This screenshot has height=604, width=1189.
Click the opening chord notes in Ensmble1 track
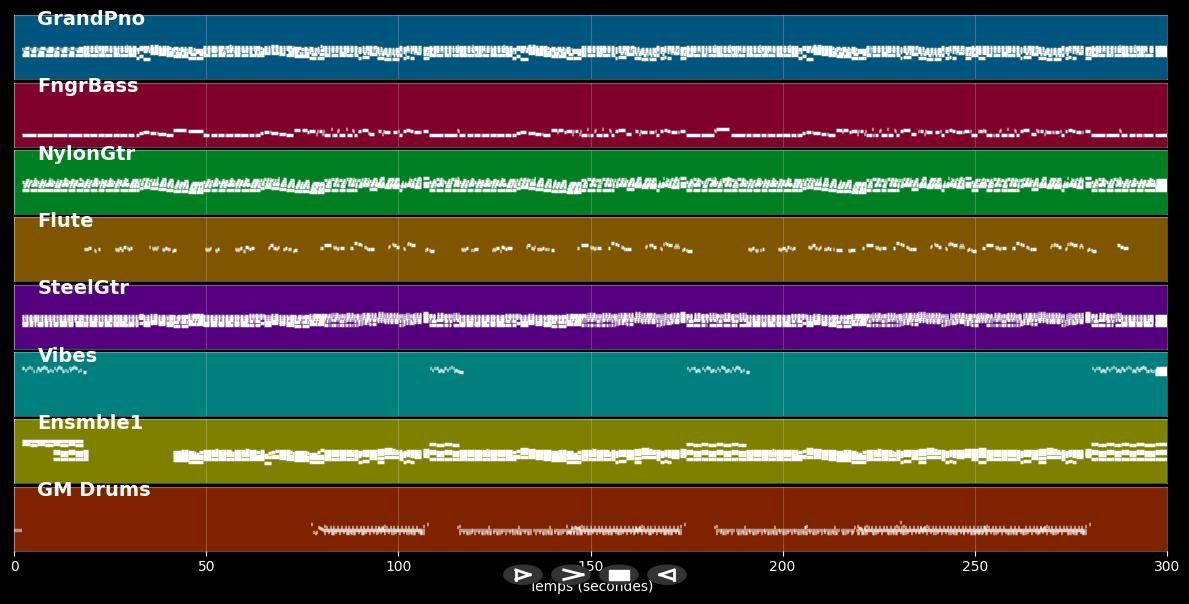(52, 443)
